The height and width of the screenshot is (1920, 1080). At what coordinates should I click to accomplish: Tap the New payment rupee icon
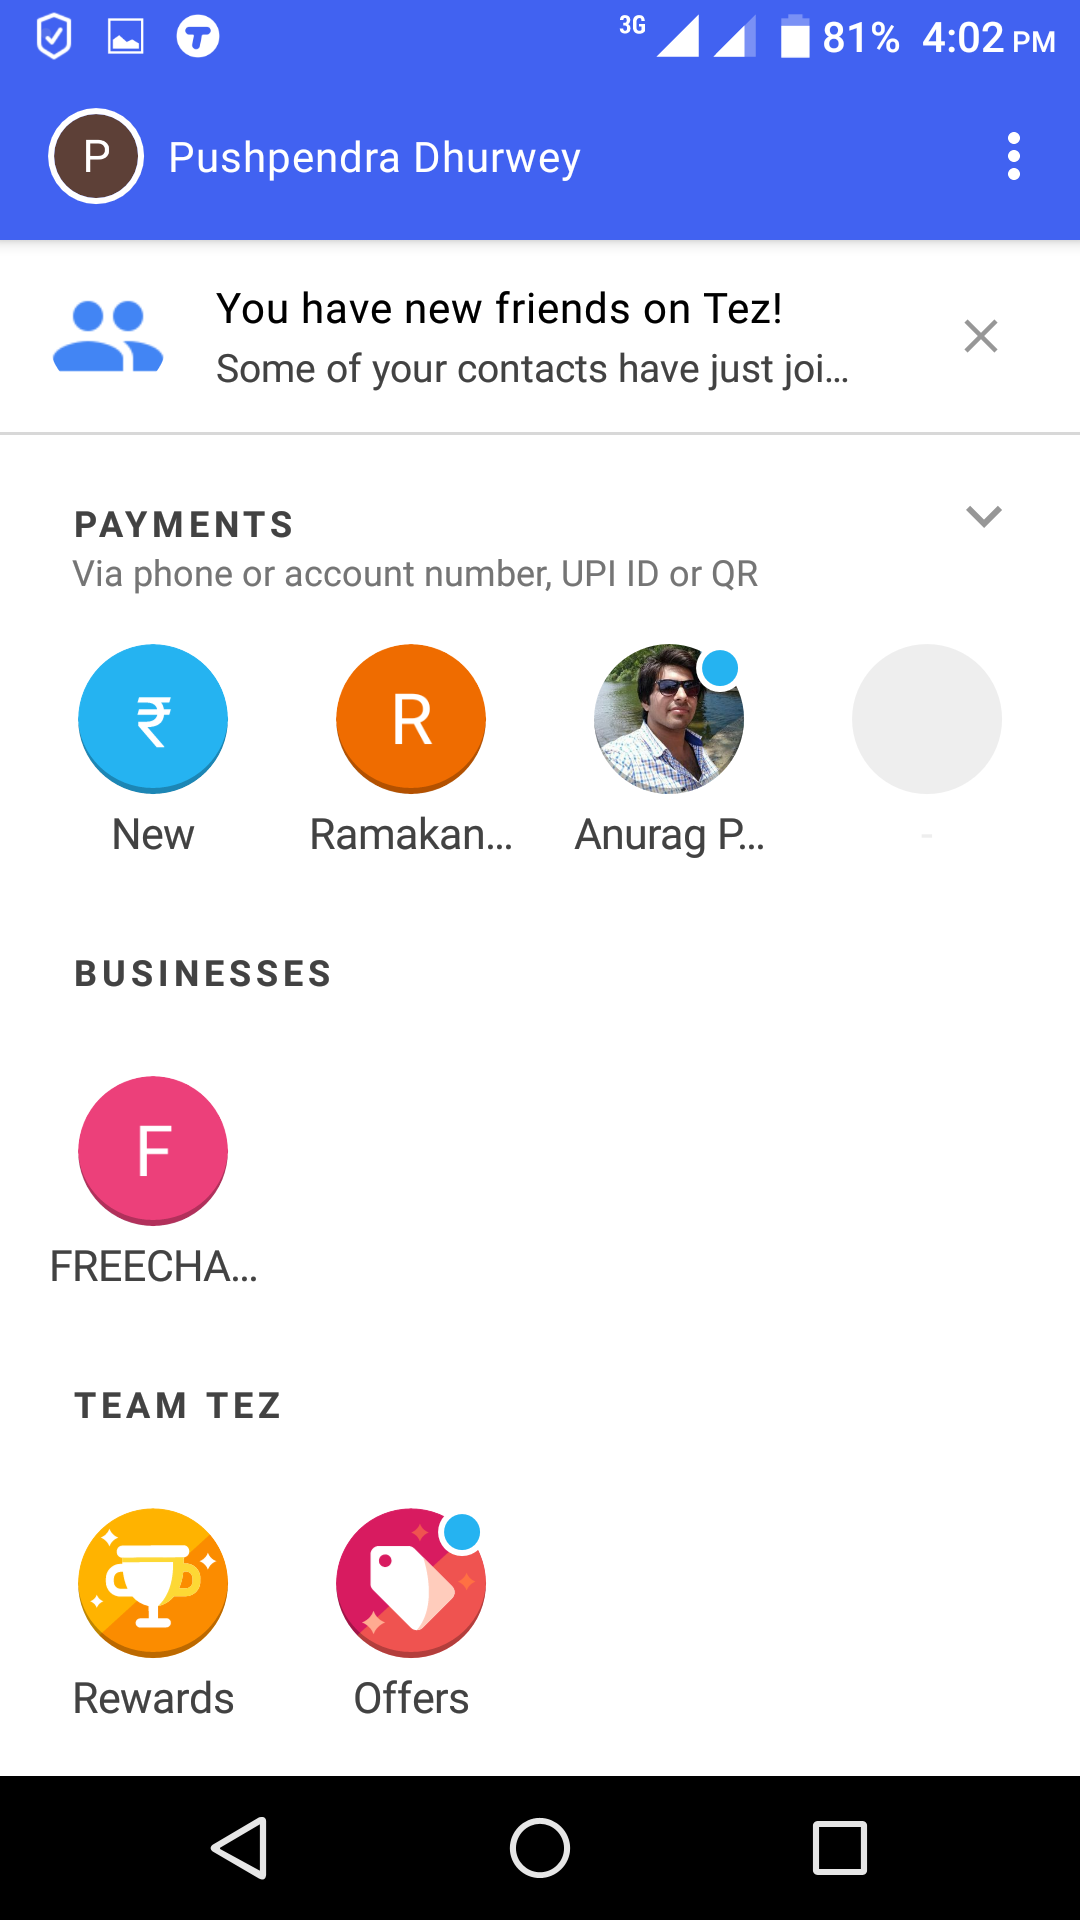click(153, 719)
